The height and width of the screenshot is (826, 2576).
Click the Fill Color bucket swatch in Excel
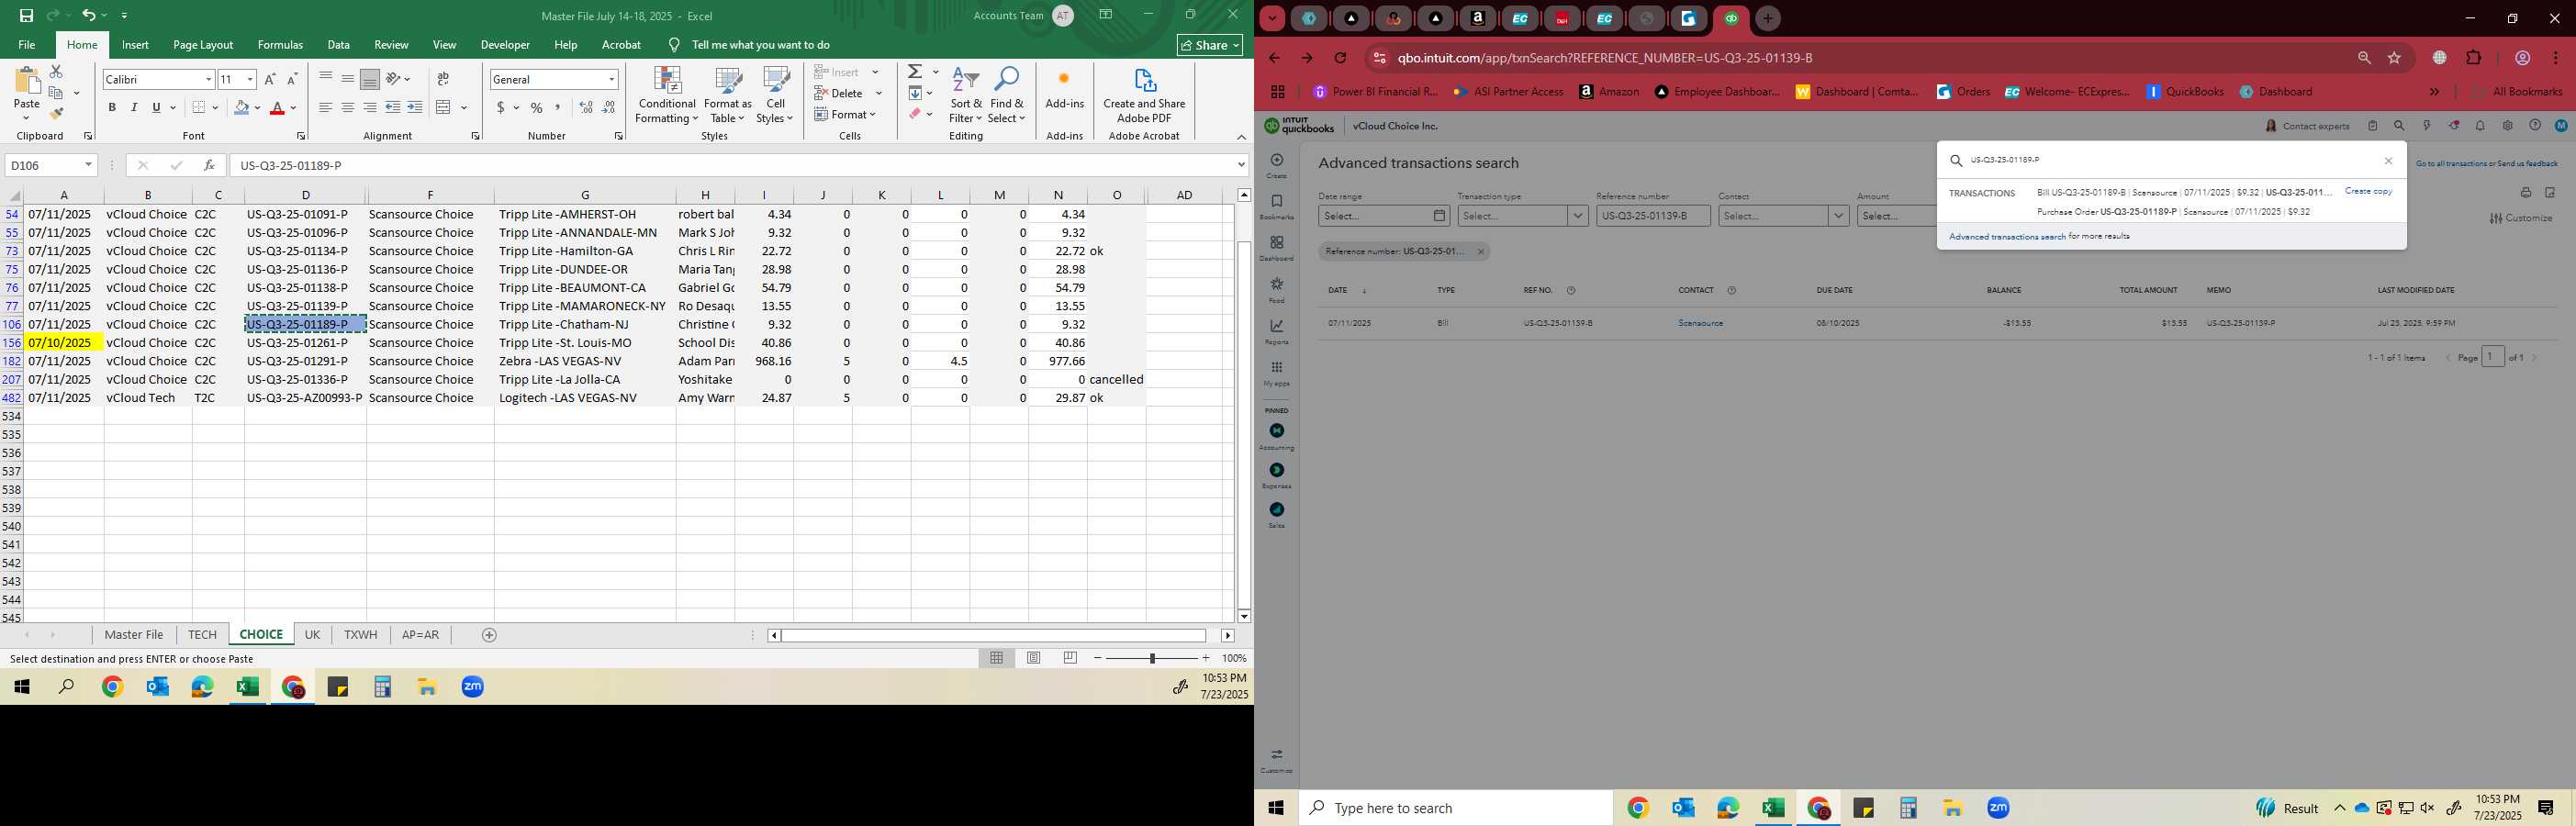tap(241, 107)
